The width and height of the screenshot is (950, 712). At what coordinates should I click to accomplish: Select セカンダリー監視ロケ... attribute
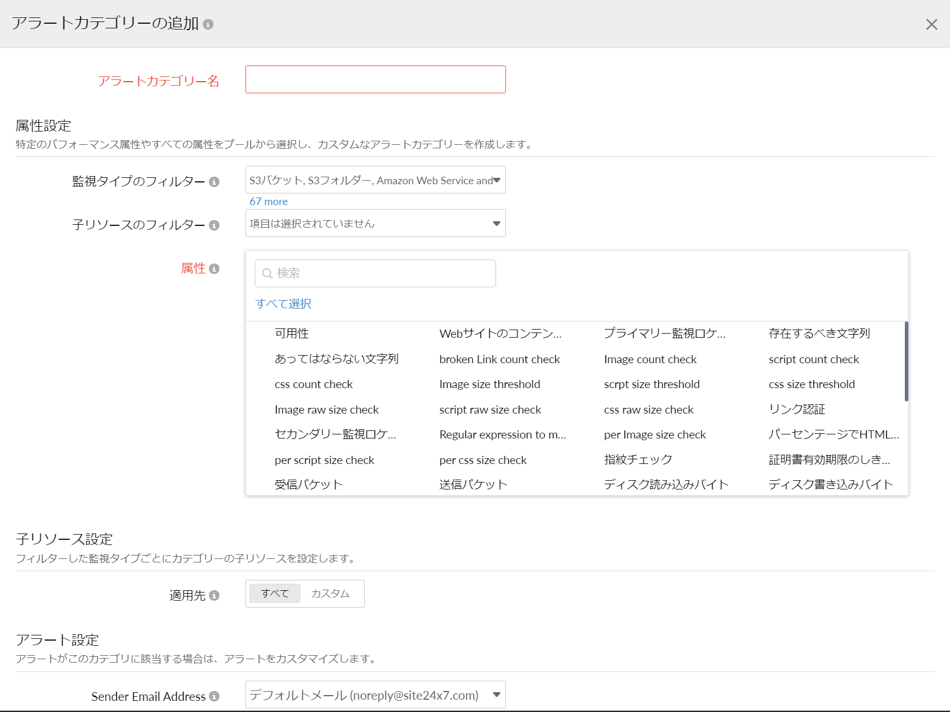(335, 434)
